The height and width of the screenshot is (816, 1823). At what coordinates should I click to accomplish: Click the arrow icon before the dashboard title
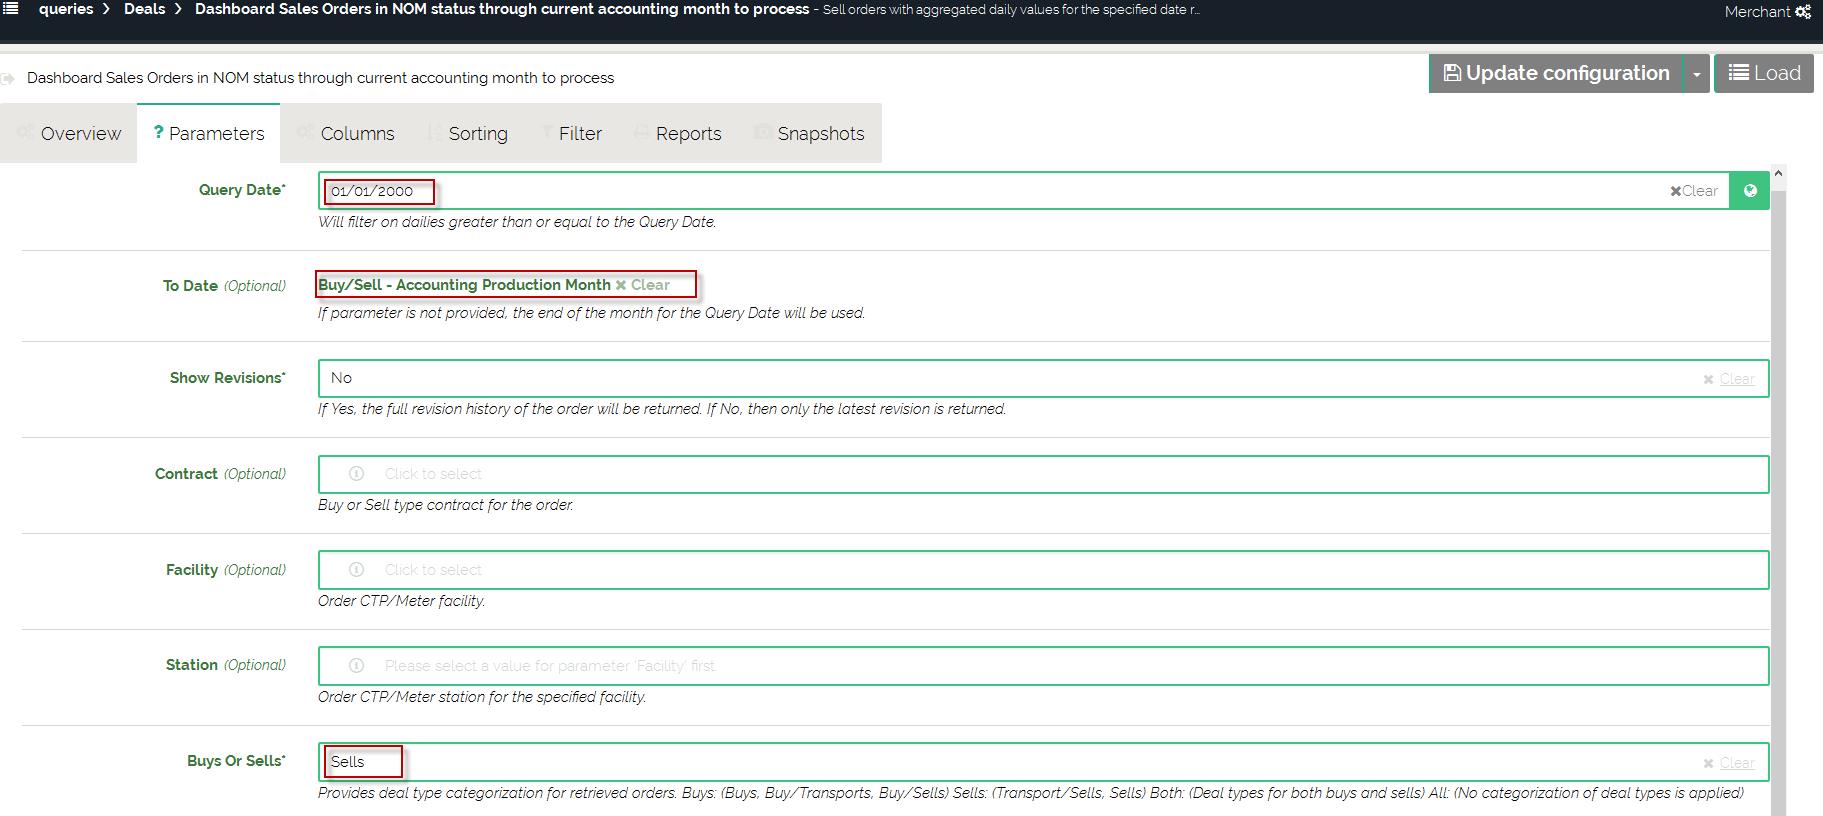tap(9, 78)
